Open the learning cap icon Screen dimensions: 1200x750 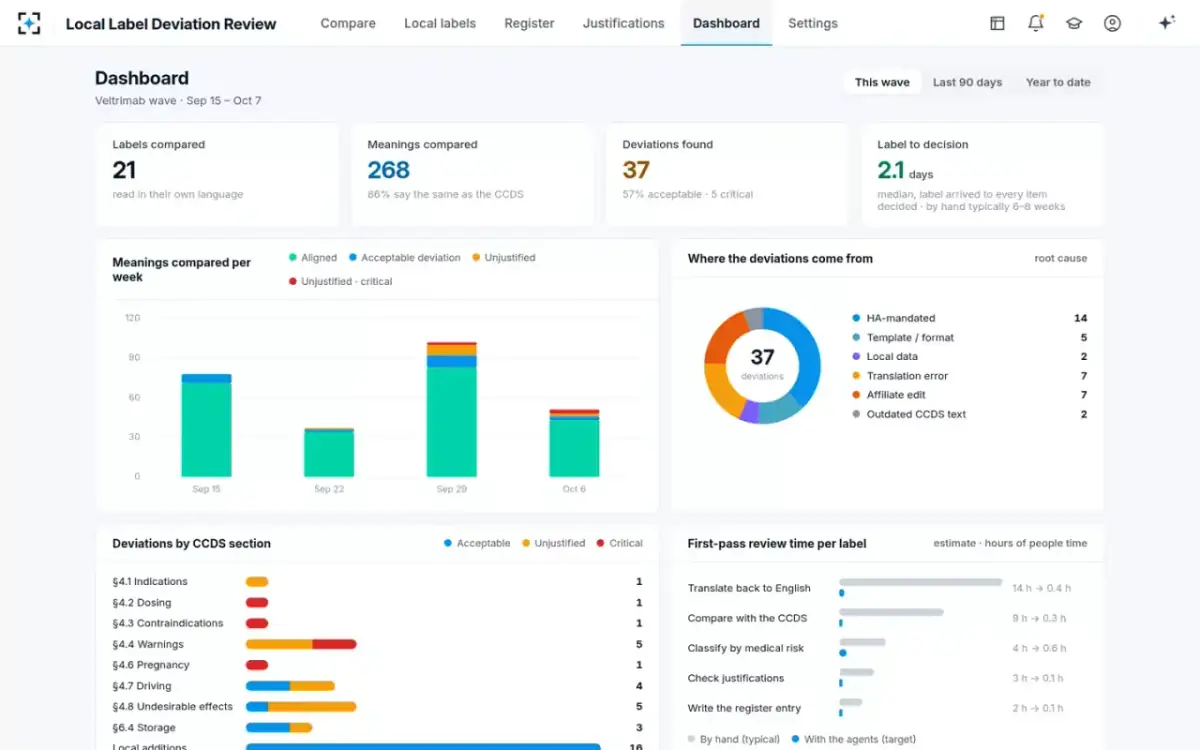coord(1074,23)
